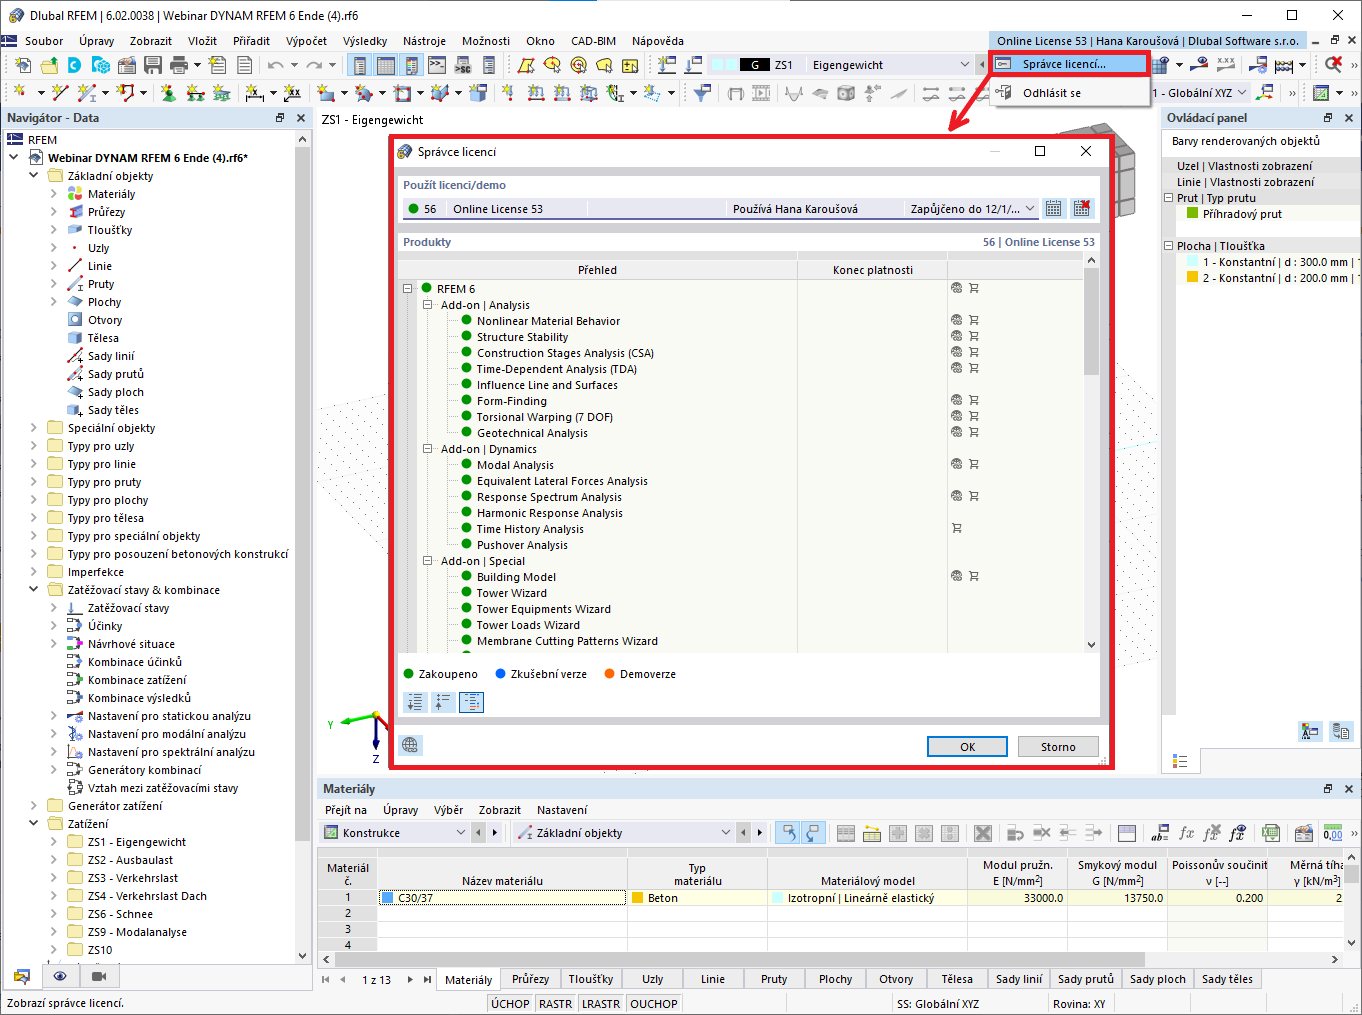Click the Online License 53 account button
This screenshot has width=1362, height=1015.
[1148, 41]
